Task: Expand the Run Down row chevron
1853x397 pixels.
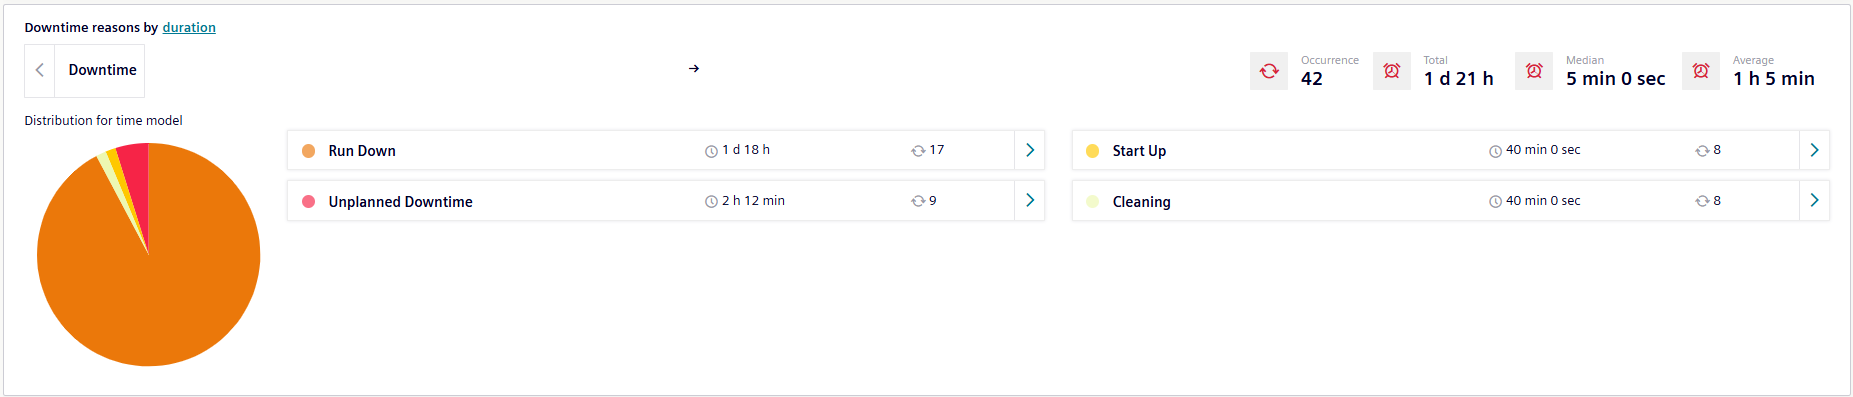Action: [x=1030, y=150]
